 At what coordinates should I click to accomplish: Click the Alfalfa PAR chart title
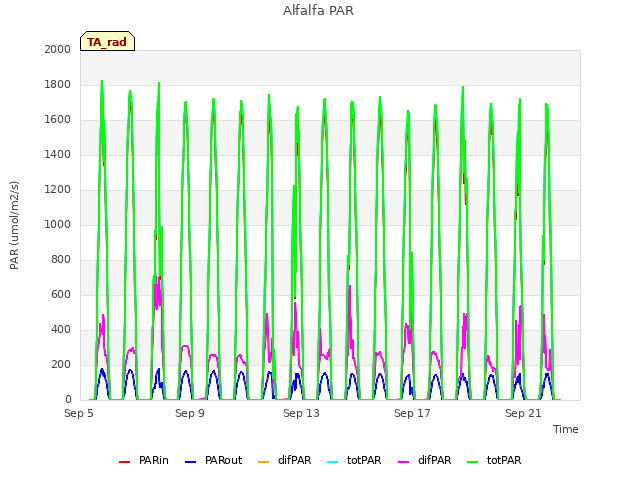[x=318, y=11]
